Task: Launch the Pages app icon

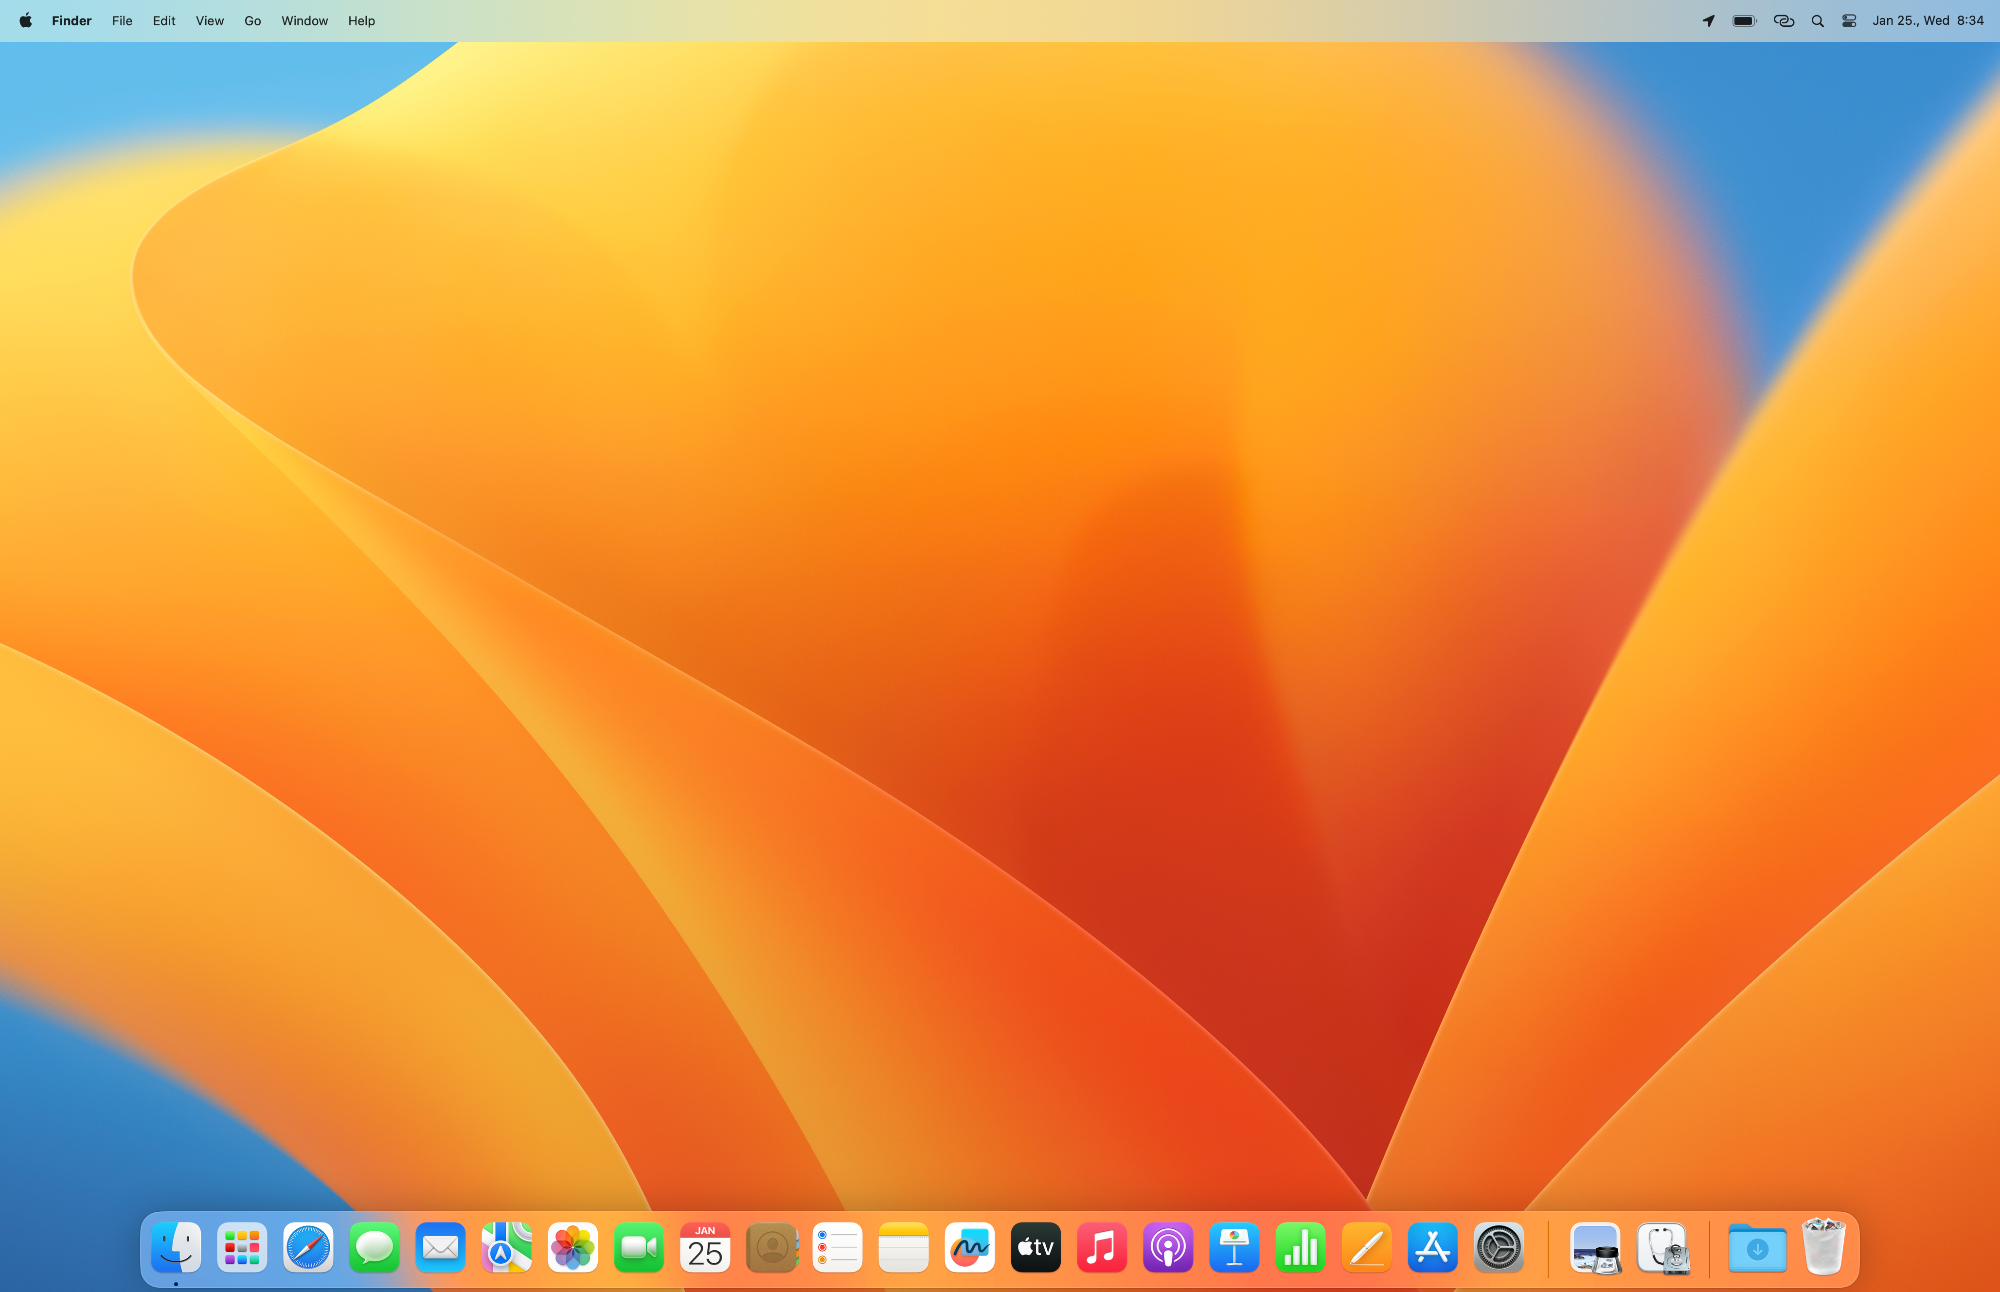Action: 1366,1247
